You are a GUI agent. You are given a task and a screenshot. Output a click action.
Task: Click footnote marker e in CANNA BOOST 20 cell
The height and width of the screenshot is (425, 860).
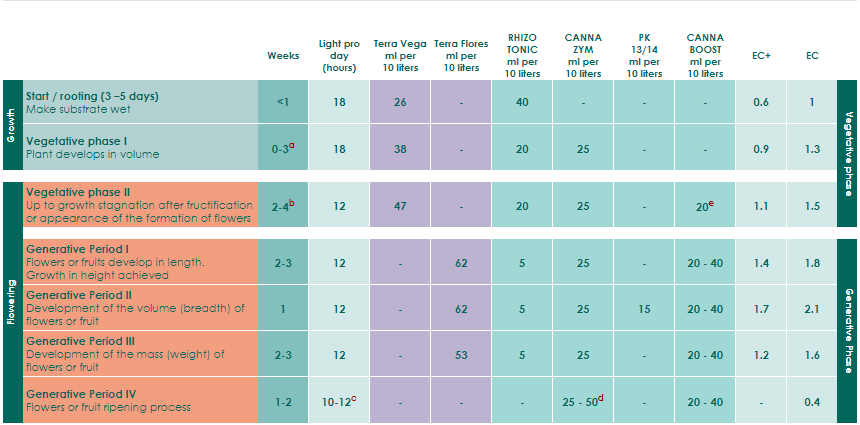click(711, 203)
